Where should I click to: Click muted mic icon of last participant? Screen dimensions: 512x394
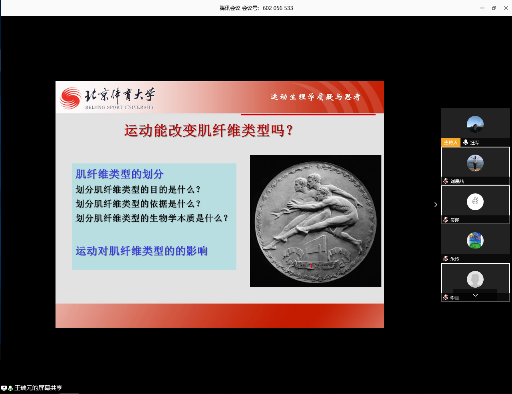(445, 297)
